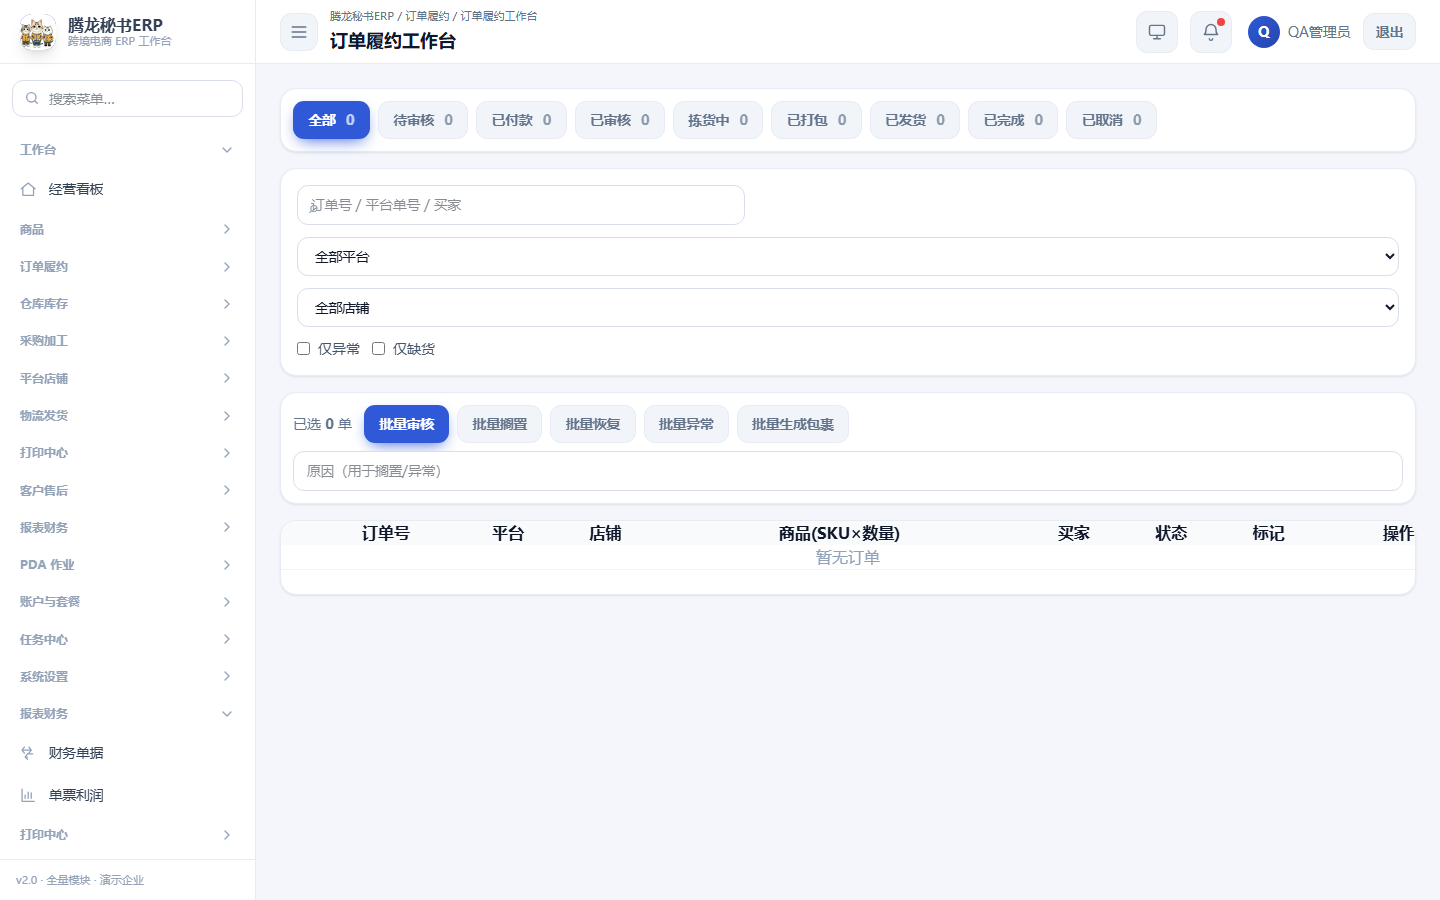
Task: Click the home icon beside 经营看板
Action: (28, 189)
